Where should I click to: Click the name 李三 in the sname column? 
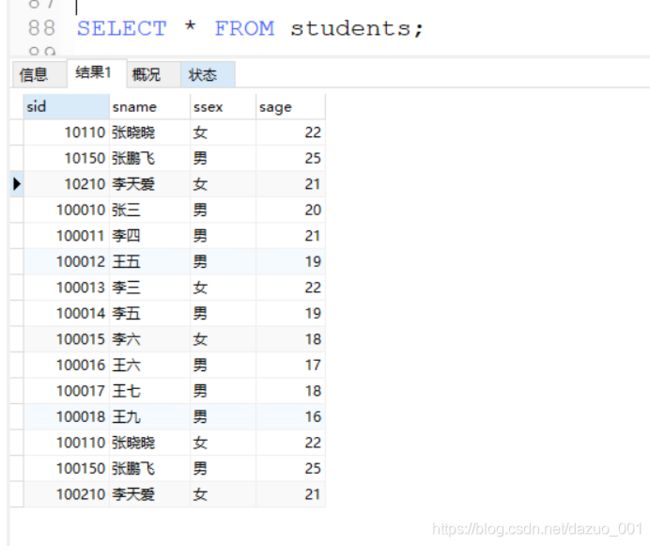click(126, 287)
